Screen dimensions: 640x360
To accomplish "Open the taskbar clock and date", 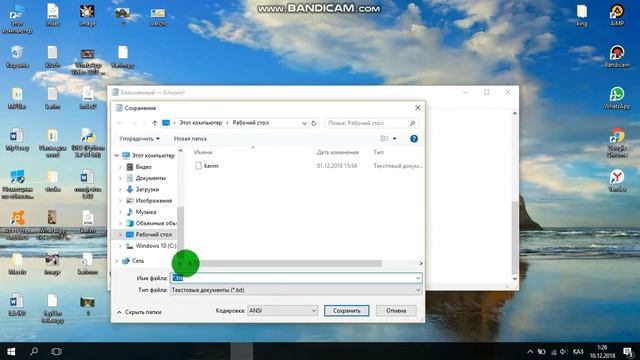I will 602,352.
